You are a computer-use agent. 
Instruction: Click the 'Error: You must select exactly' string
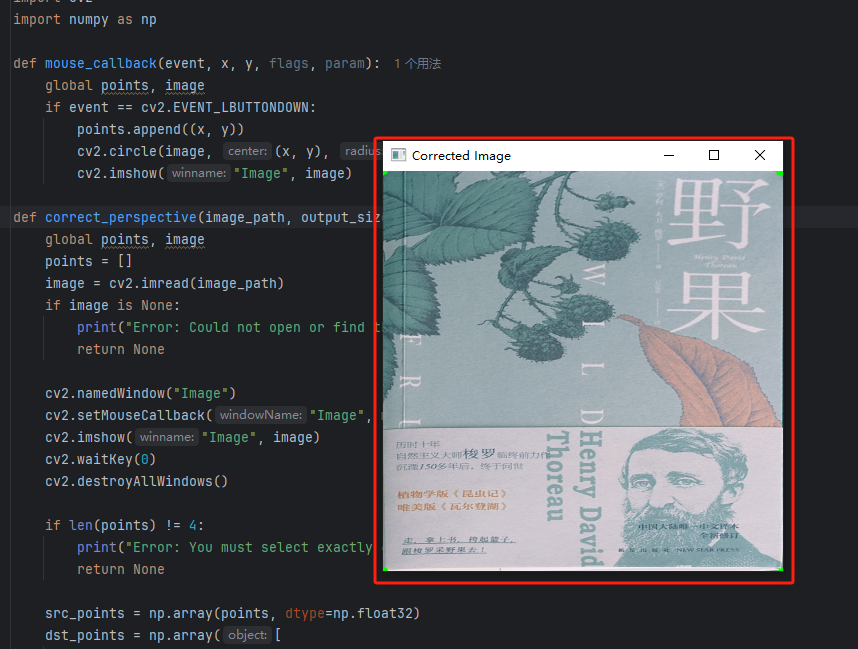click(250, 548)
